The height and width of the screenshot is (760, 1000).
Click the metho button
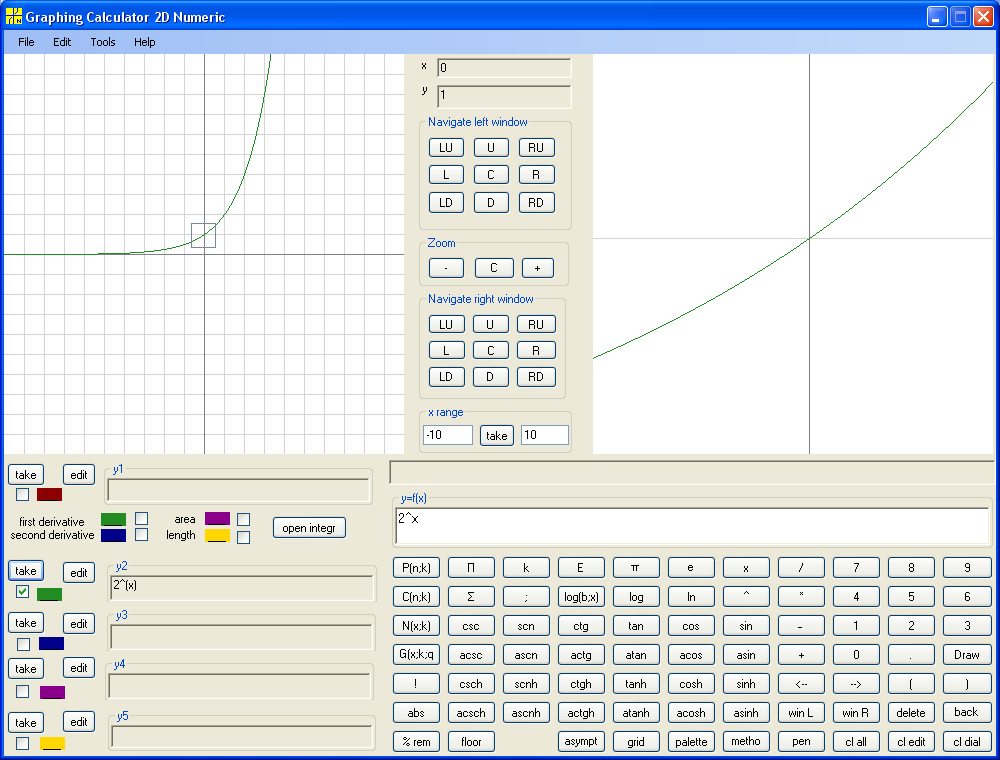point(746,742)
